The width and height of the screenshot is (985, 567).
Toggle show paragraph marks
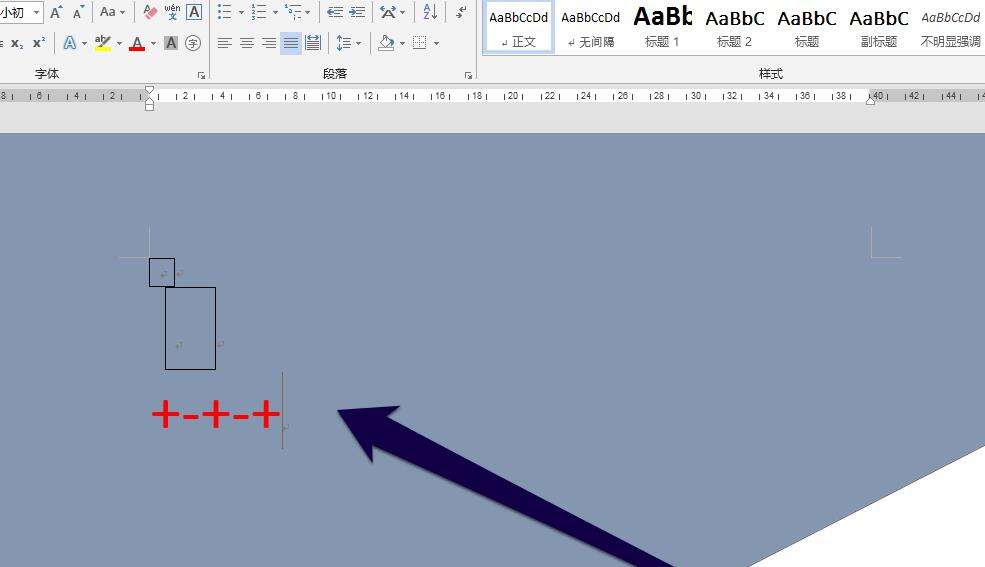[x=460, y=12]
